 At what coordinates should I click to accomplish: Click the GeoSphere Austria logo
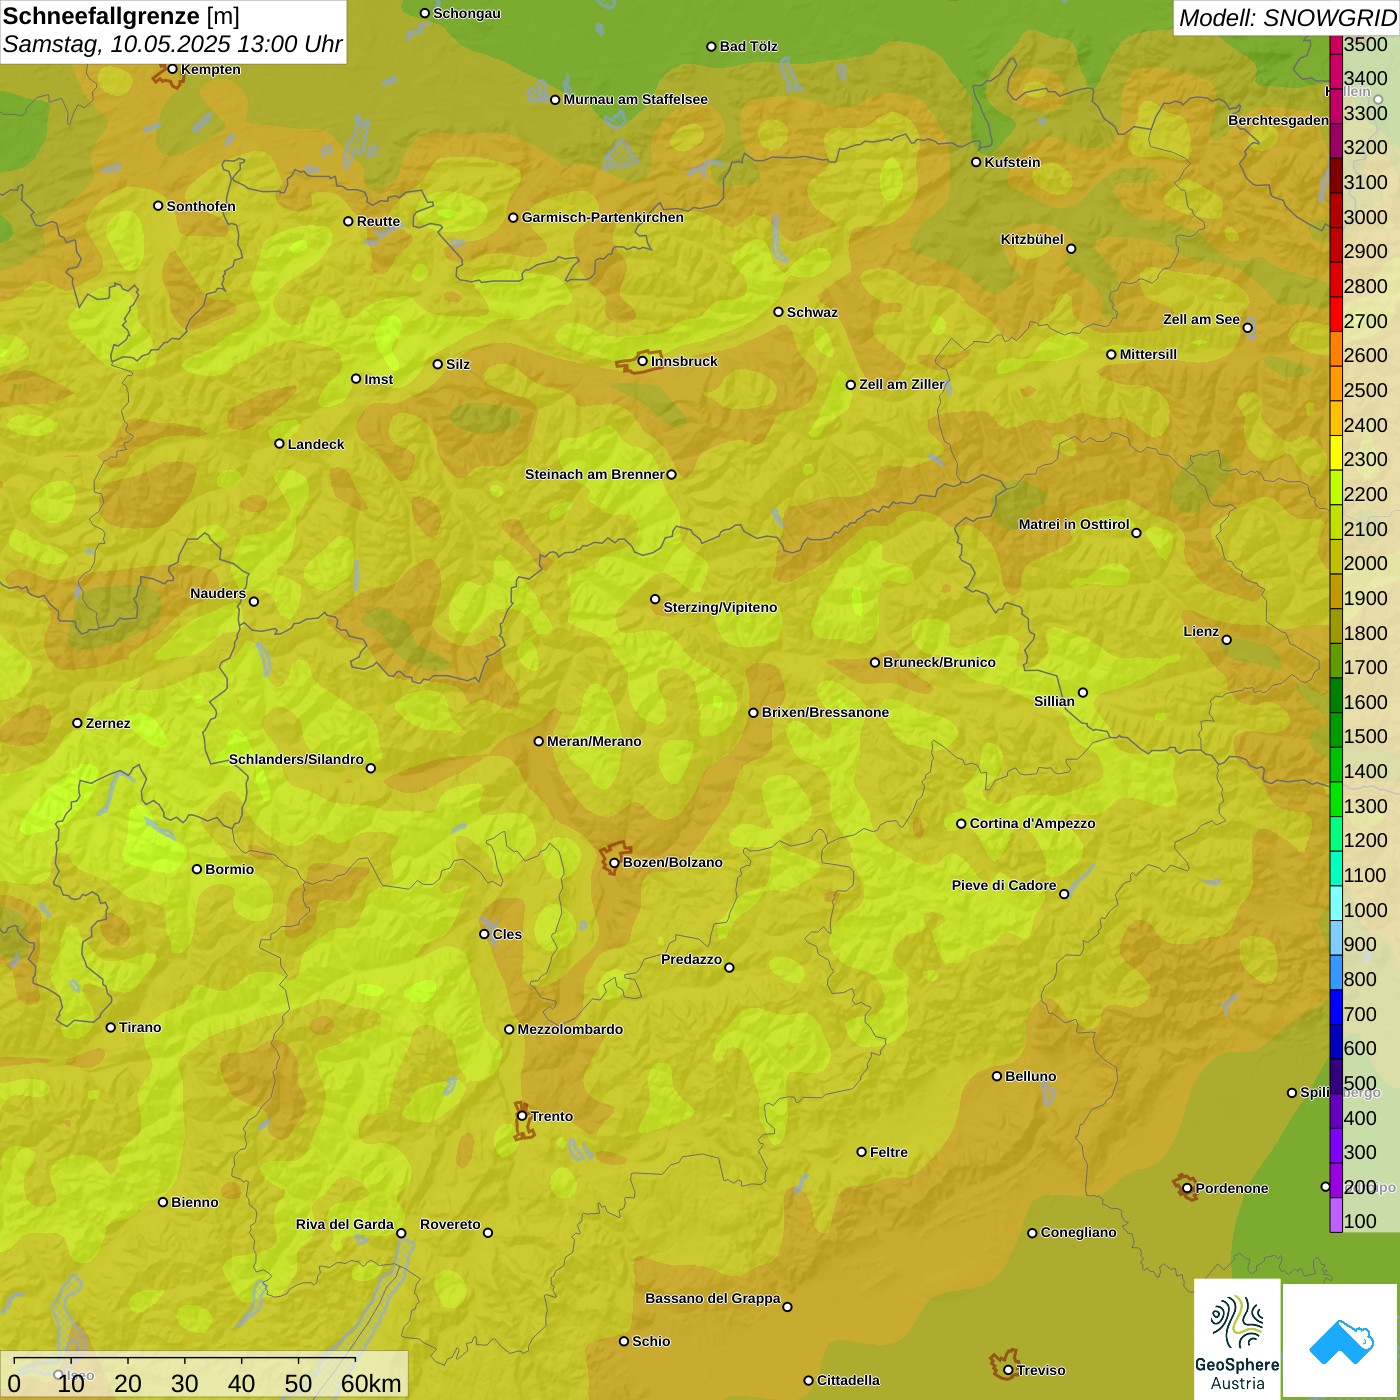point(1237,1341)
